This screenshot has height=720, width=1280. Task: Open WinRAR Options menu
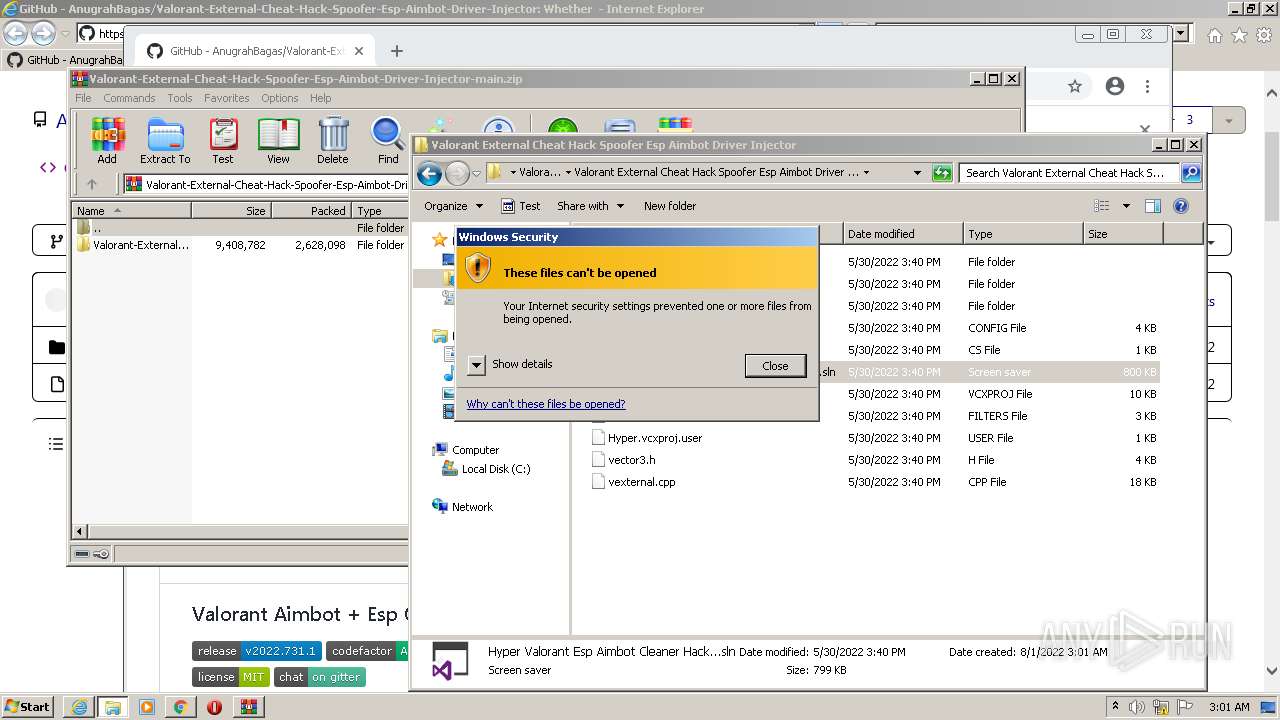click(x=280, y=98)
